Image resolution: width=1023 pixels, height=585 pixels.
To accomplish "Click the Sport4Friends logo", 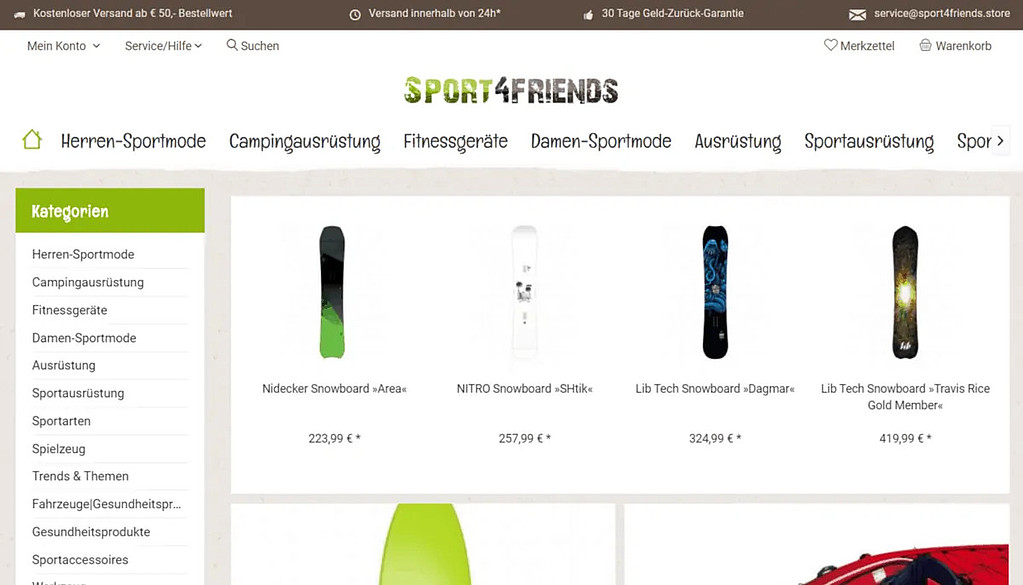I will click(x=511, y=90).
